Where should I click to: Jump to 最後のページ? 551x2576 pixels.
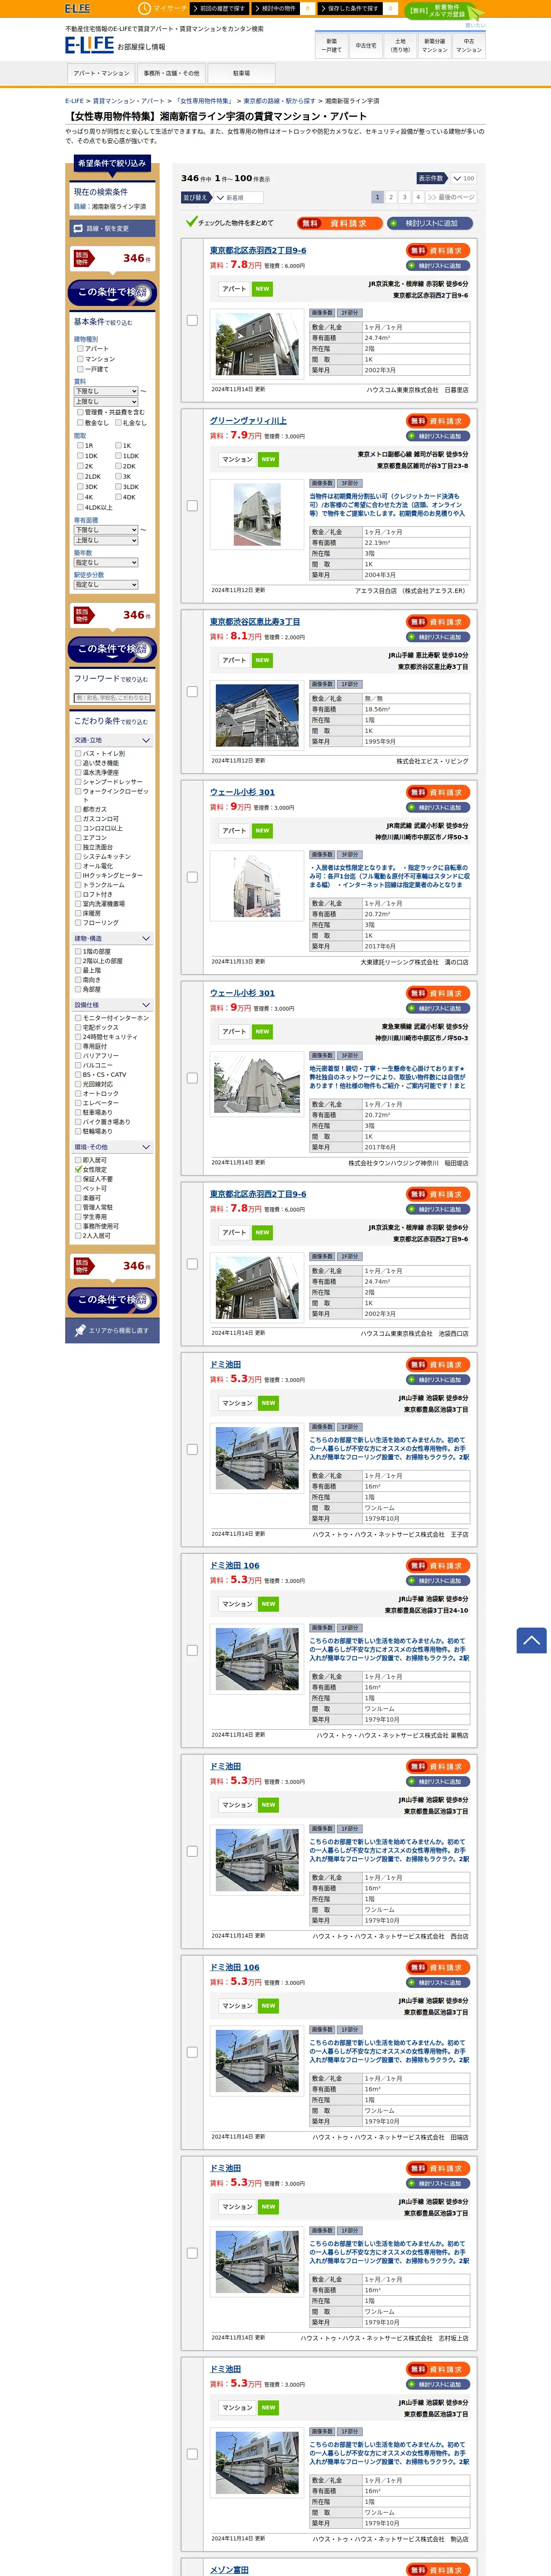click(451, 197)
